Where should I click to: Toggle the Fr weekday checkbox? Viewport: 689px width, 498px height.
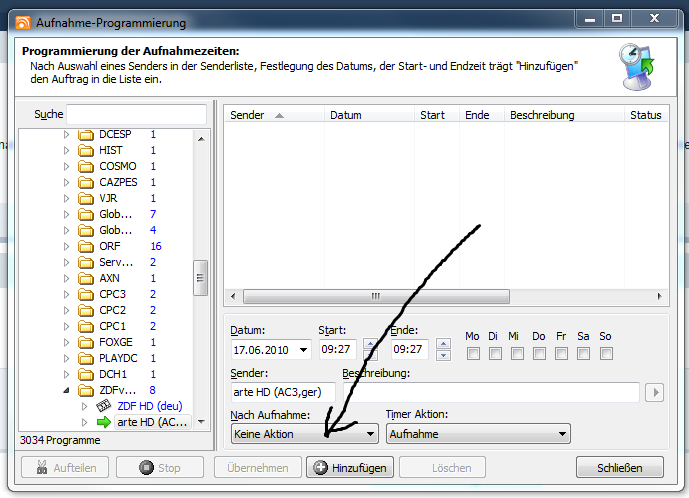561,353
